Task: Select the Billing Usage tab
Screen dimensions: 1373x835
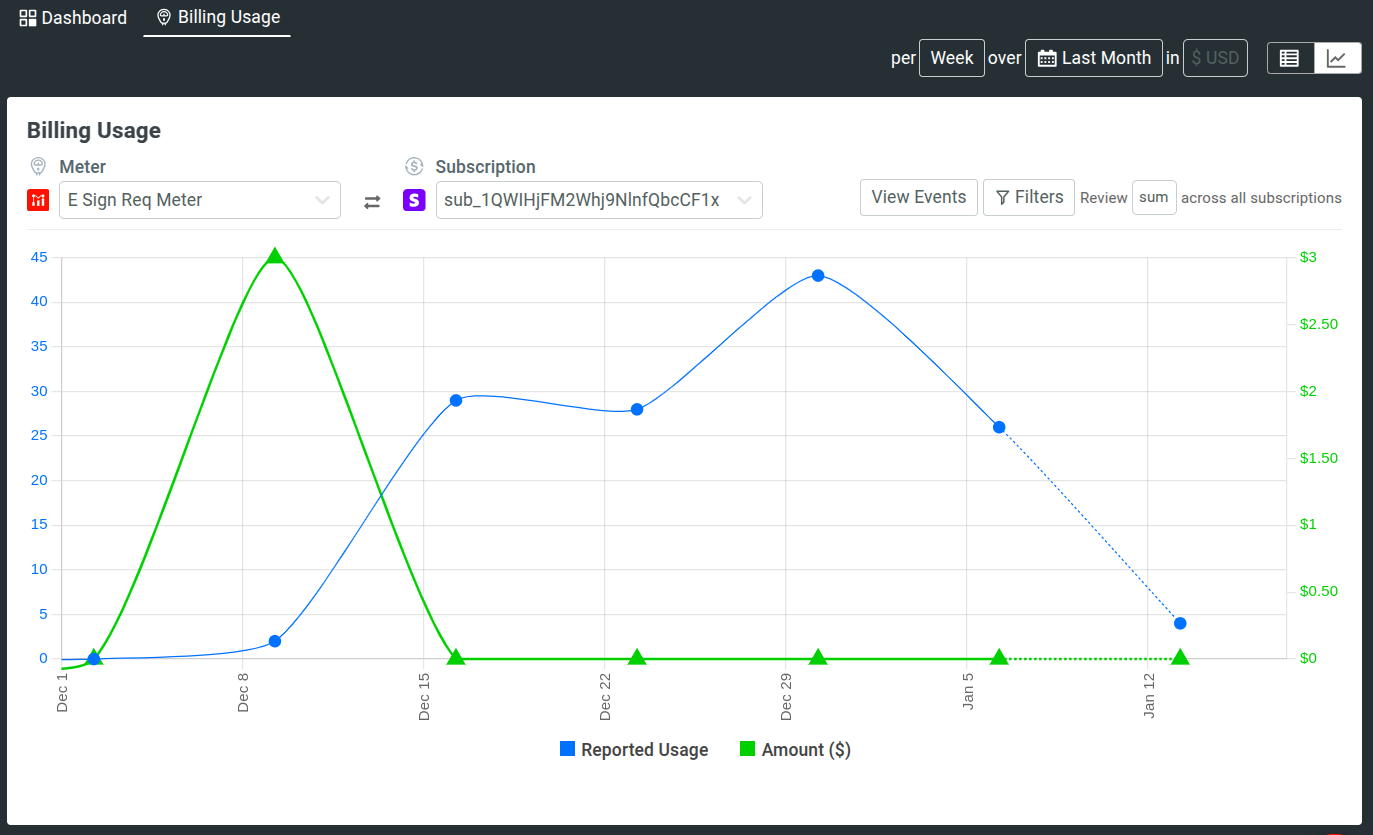Action: 217,16
